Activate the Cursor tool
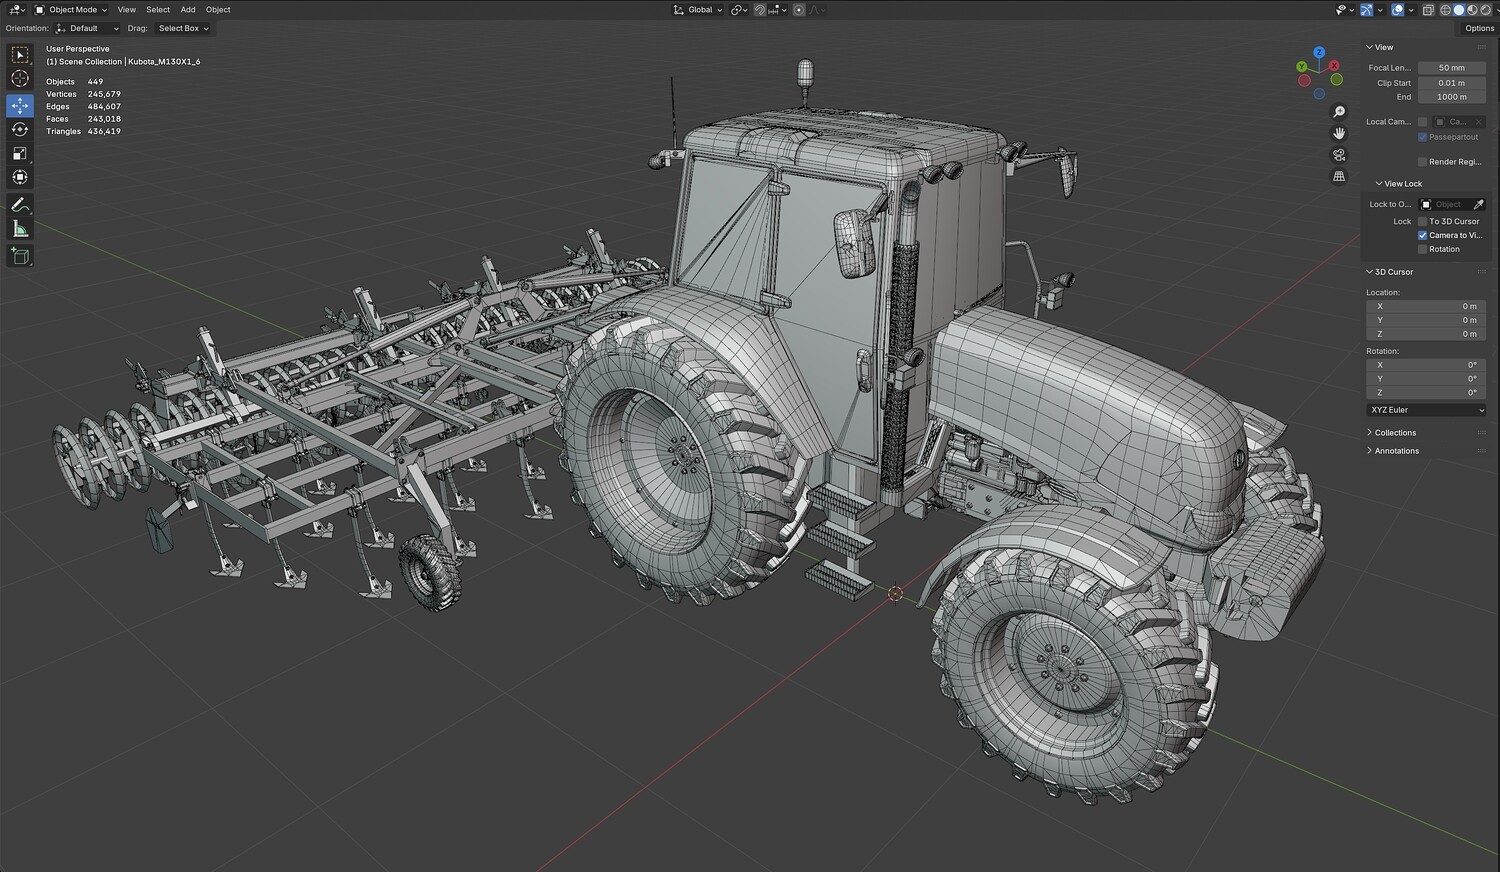The image size is (1500, 872). click(x=20, y=79)
